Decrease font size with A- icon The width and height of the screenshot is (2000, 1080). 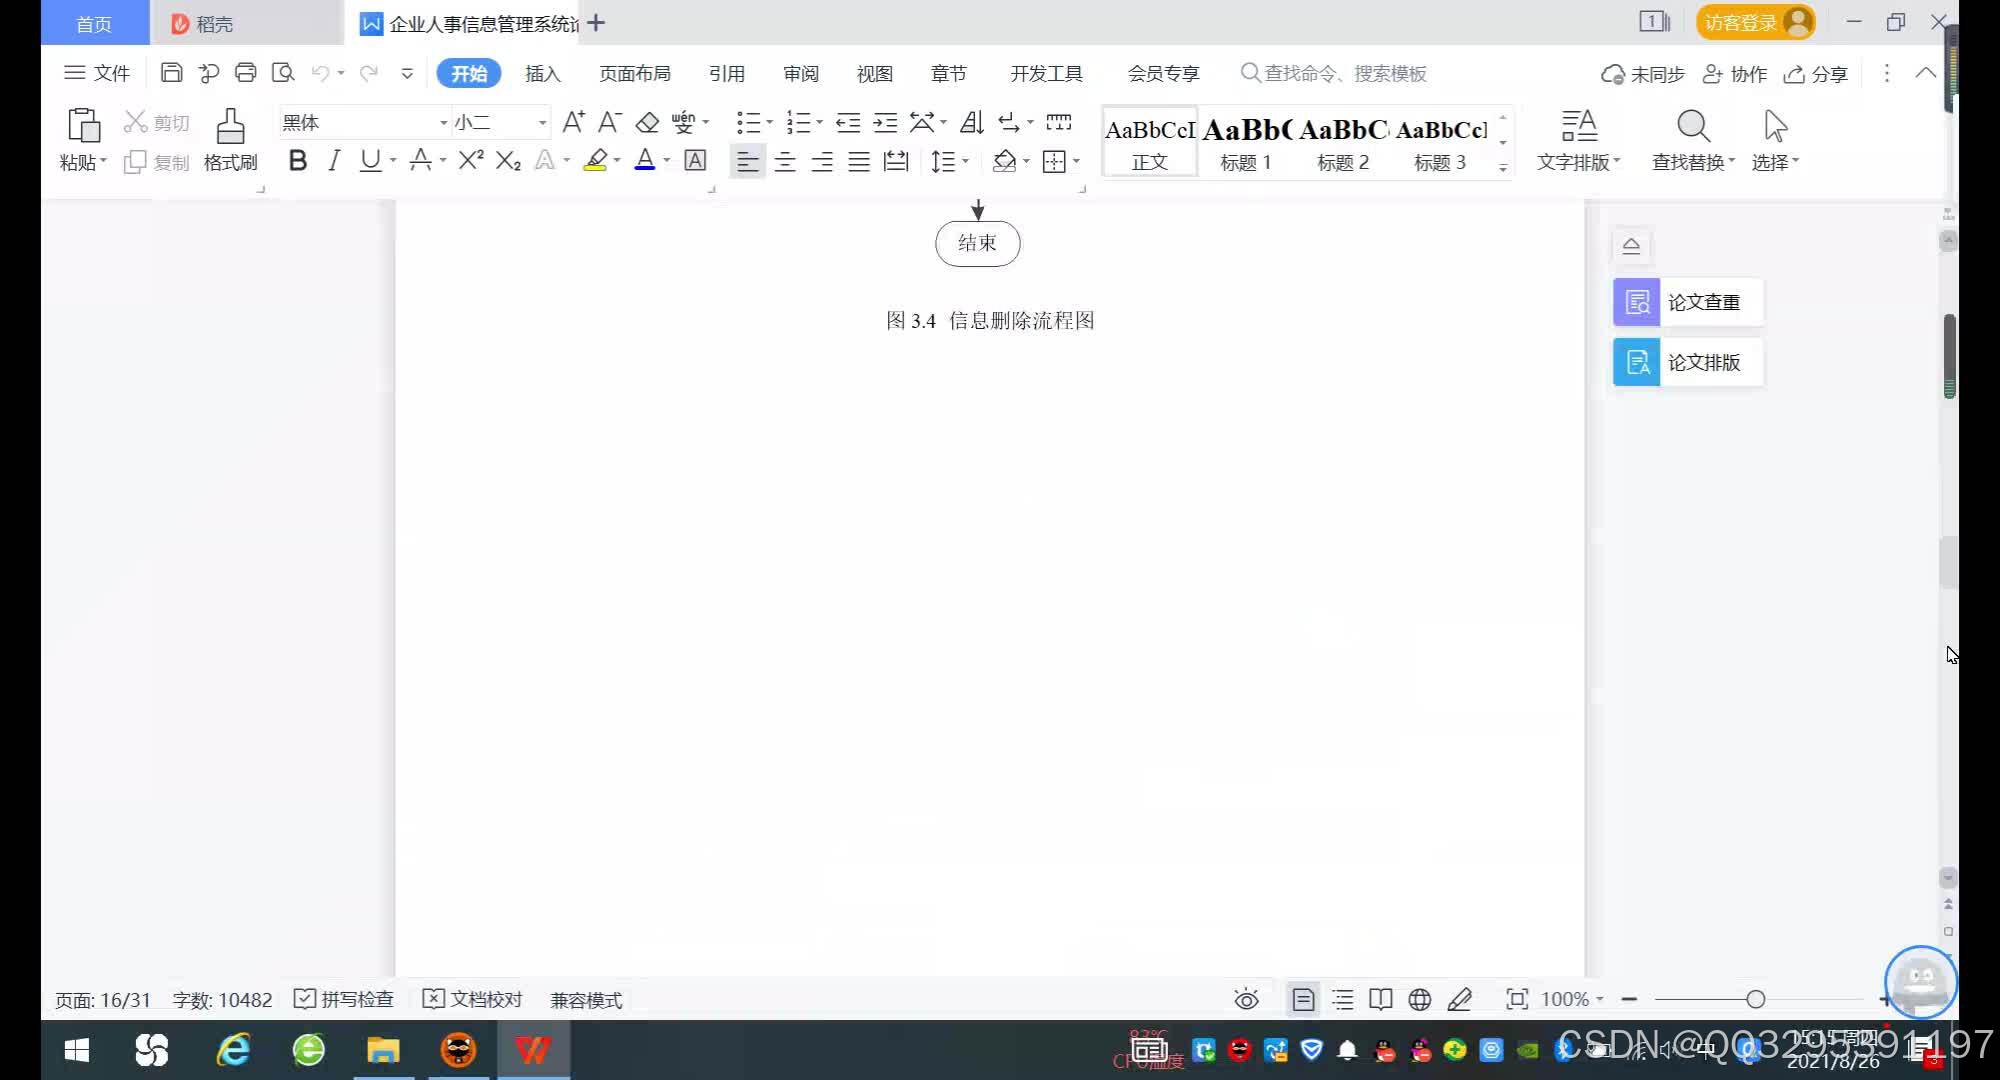609,122
